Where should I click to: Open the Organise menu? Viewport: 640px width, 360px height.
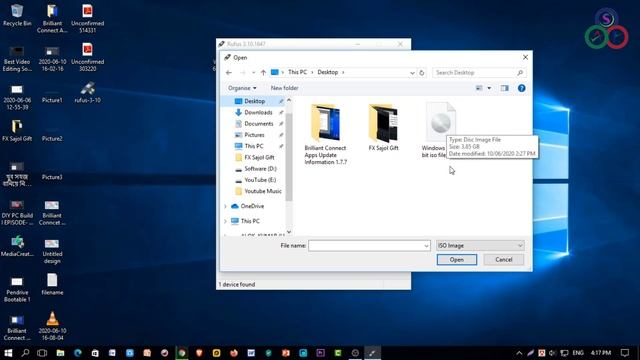coord(242,88)
